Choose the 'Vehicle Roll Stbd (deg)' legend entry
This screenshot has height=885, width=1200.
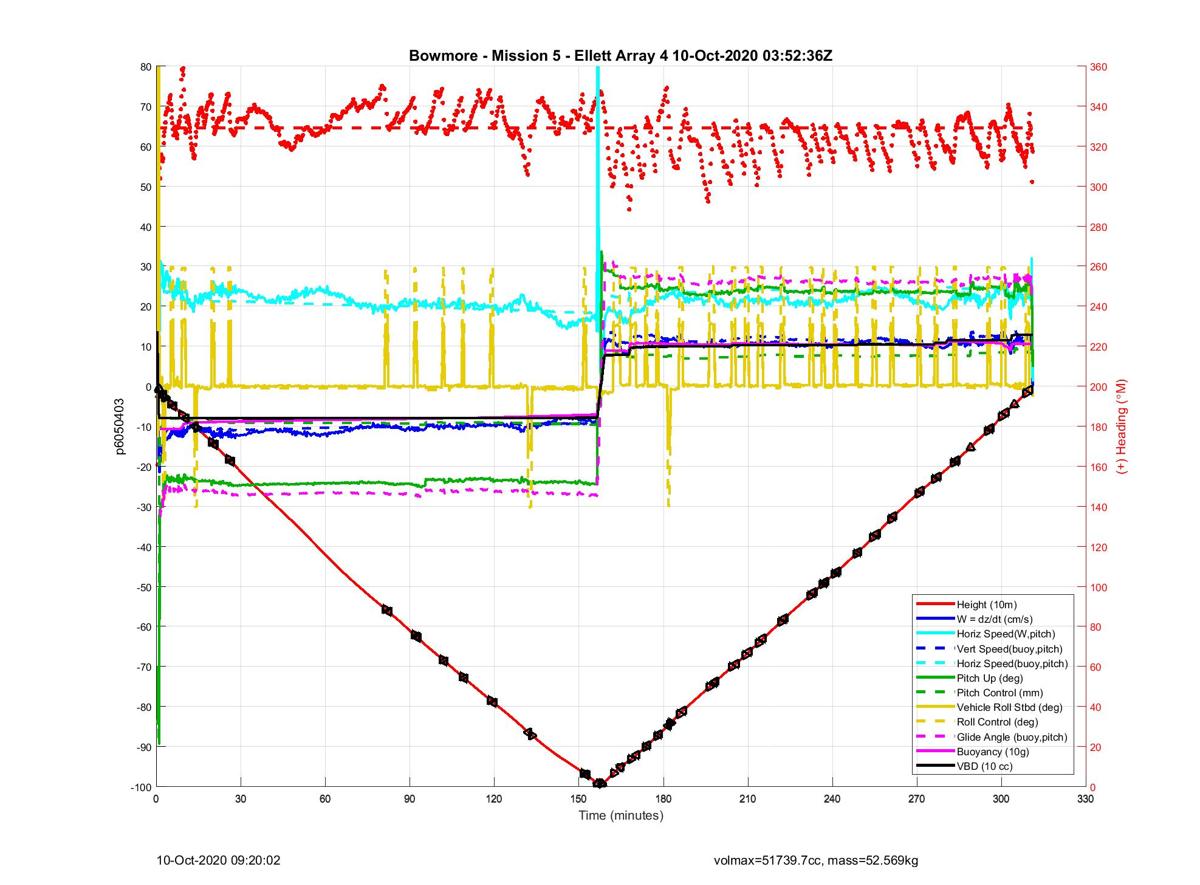1010,707
